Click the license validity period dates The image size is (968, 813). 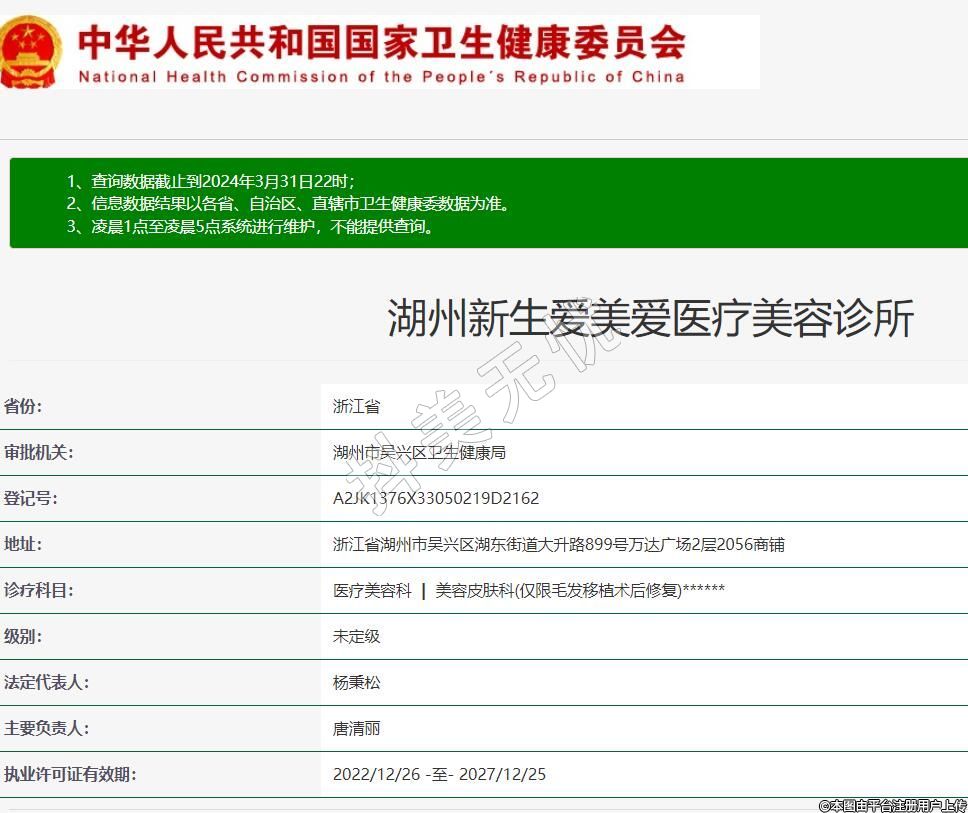click(x=439, y=775)
